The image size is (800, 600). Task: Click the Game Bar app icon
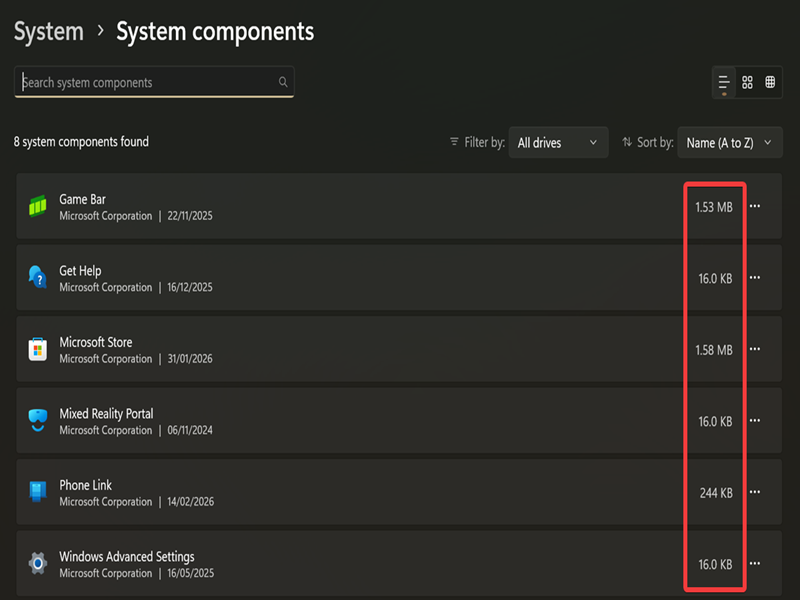pyautogui.click(x=37, y=206)
